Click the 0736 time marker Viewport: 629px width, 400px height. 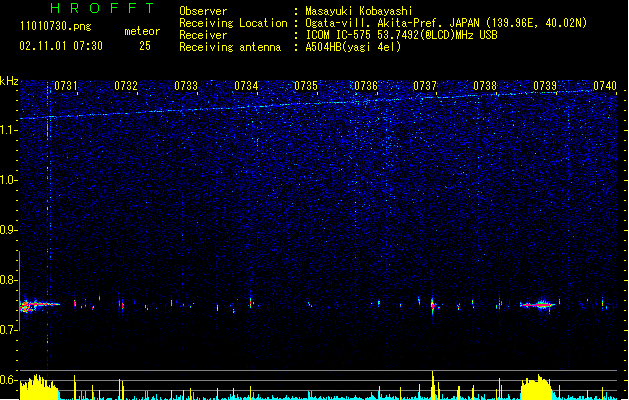coord(366,86)
